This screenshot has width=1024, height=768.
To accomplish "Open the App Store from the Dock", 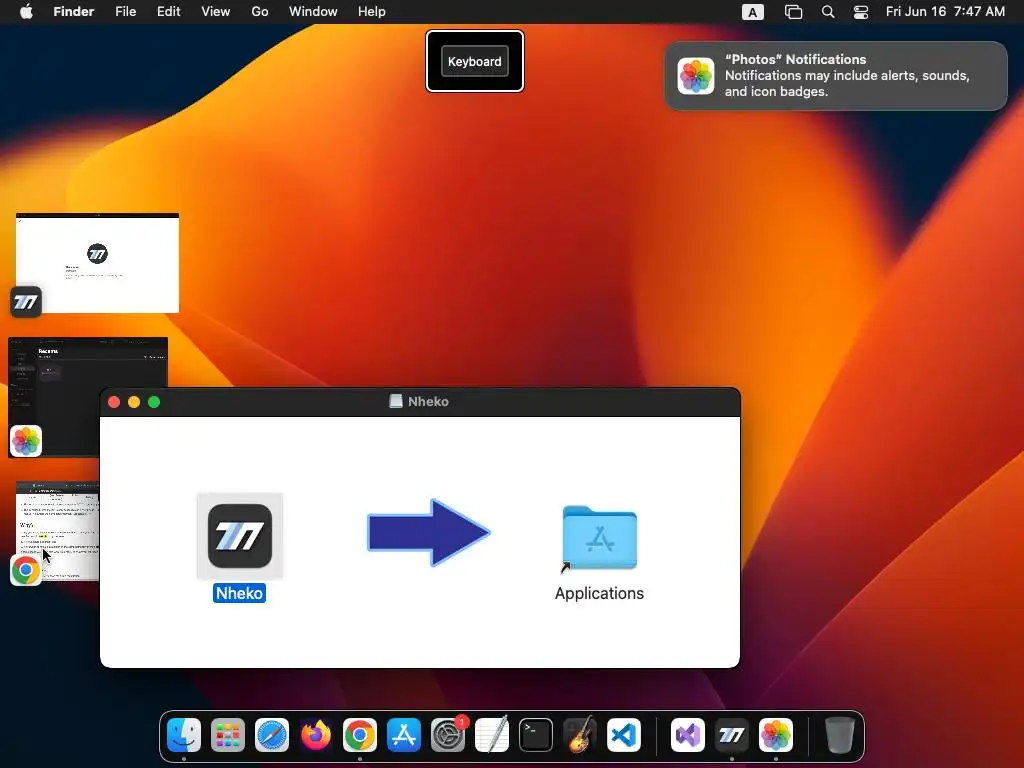I will [x=404, y=735].
